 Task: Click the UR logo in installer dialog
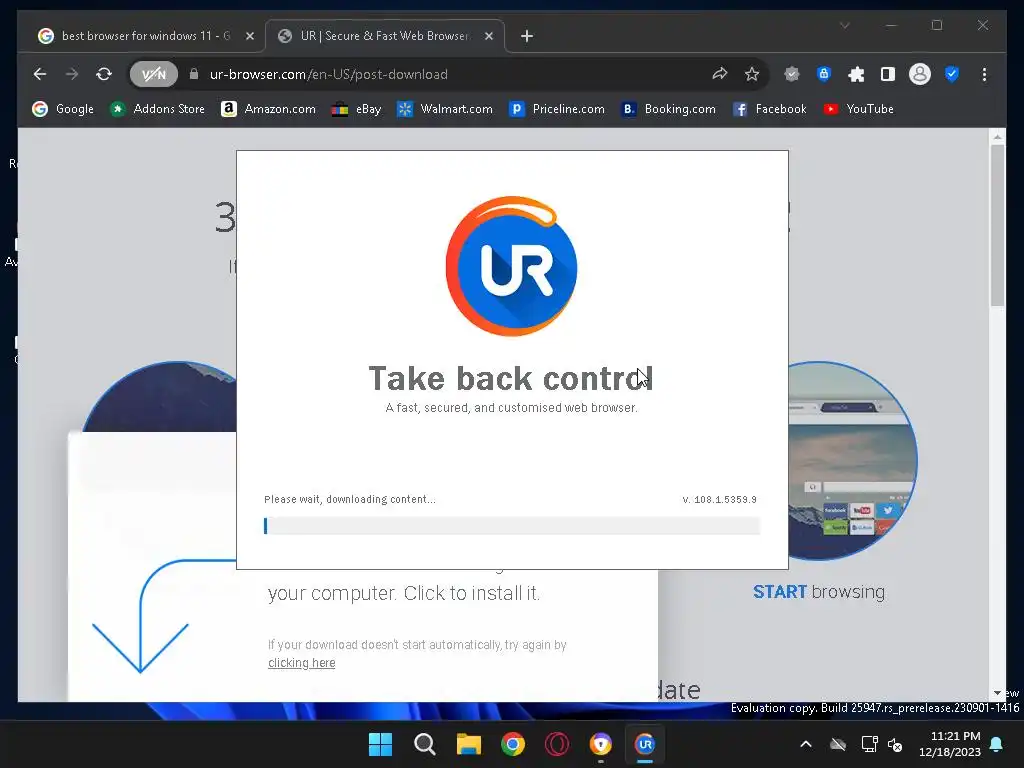(511, 266)
